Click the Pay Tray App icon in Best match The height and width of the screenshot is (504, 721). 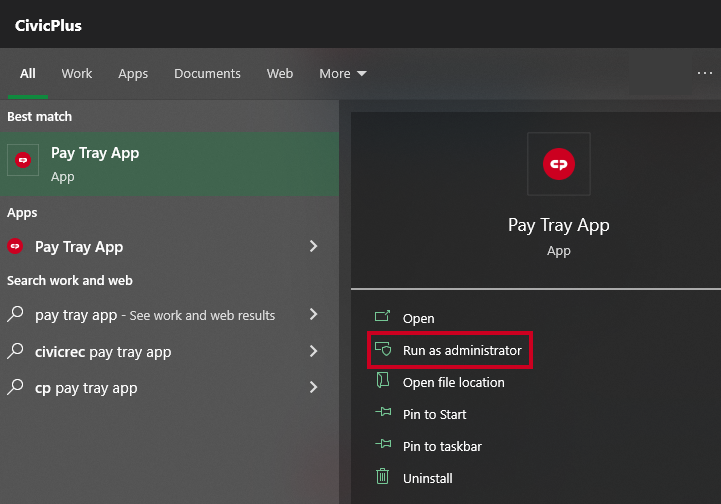(x=23, y=160)
